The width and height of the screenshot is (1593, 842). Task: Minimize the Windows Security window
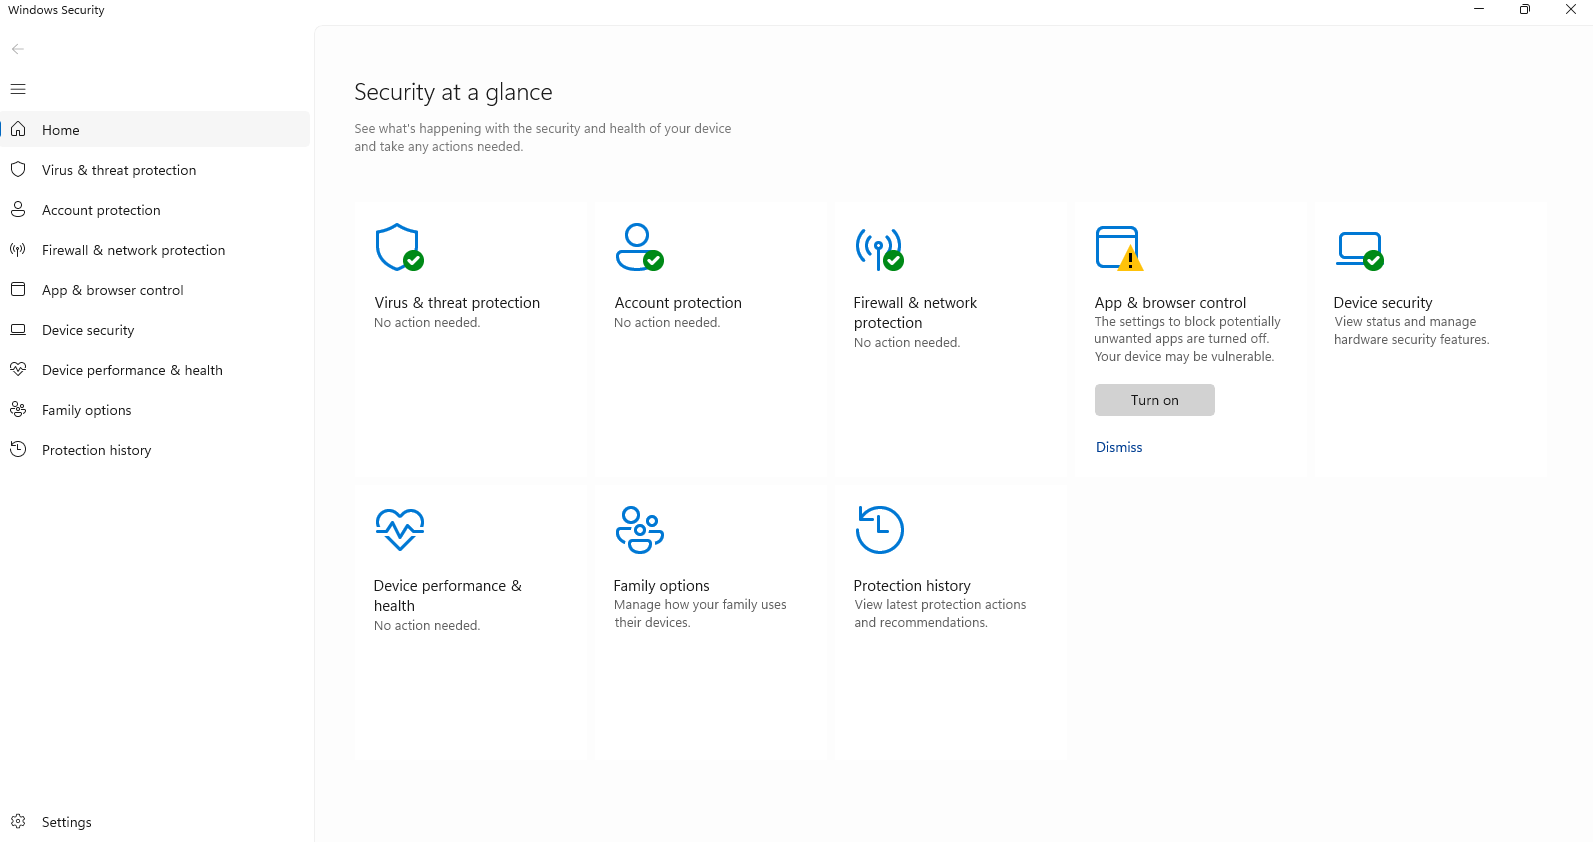1479,9
